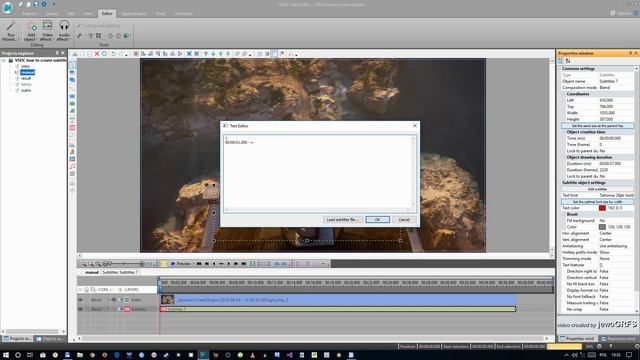Switch to the Editor ribbon tab
The width and height of the screenshot is (640, 360).
pos(107,13)
